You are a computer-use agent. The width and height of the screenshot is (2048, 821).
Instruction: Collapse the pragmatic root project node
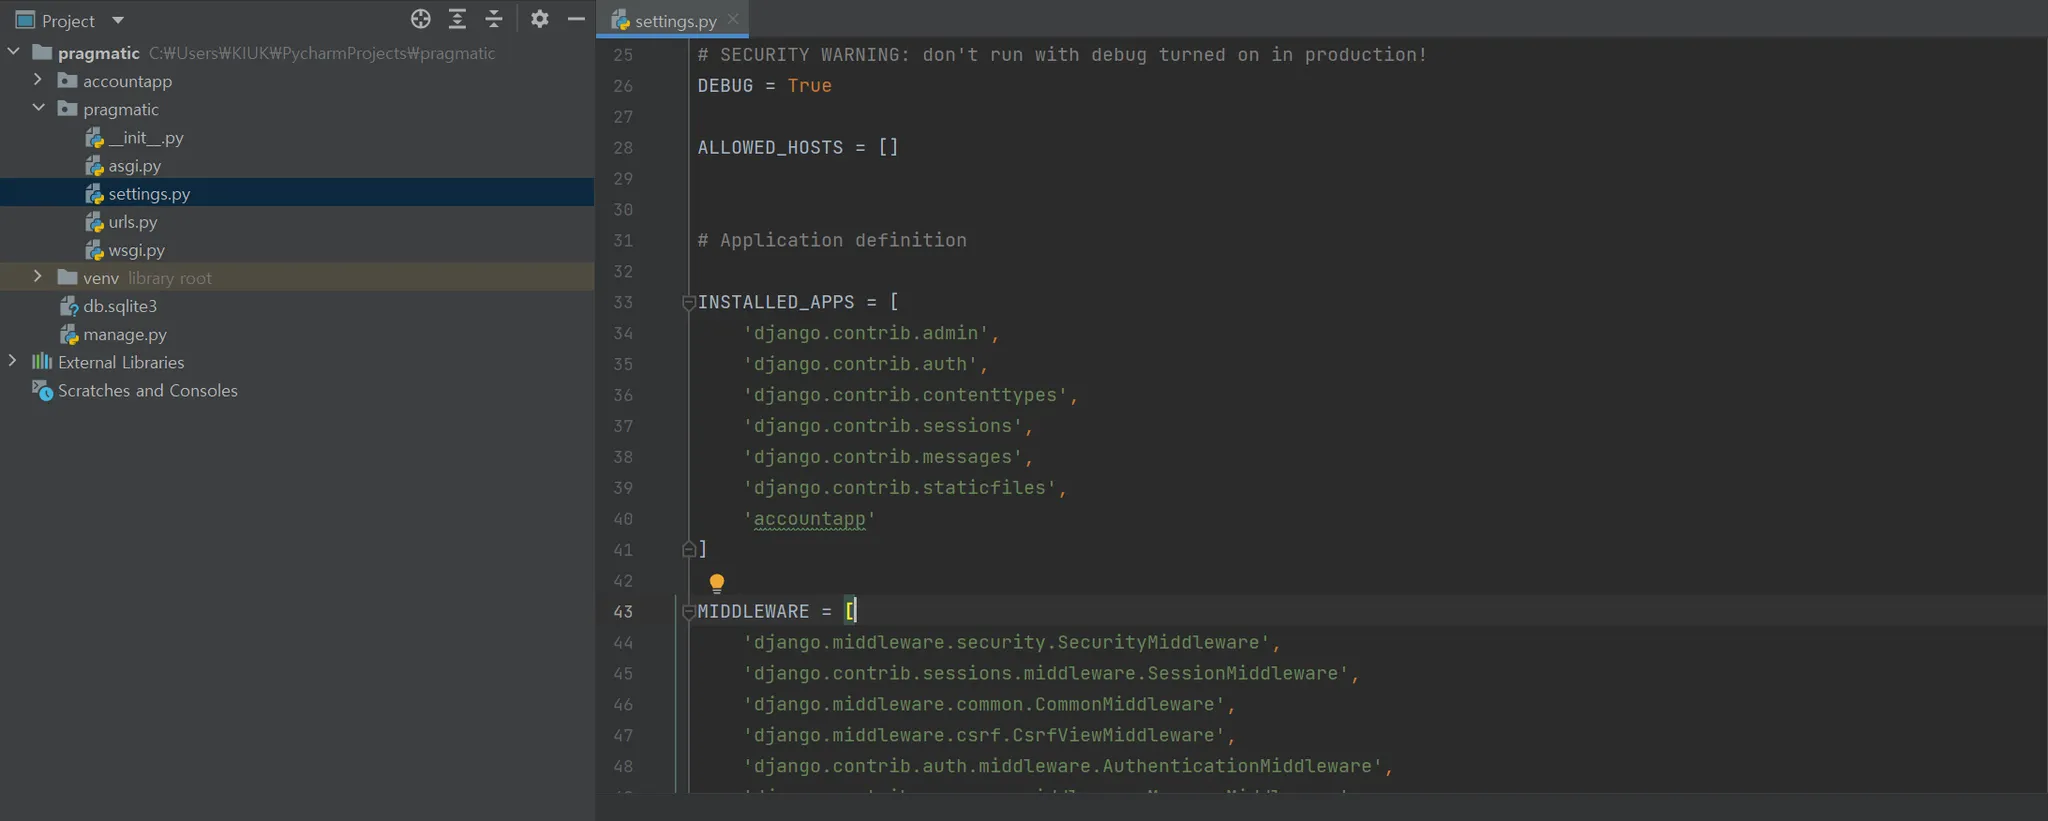click(x=13, y=51)
